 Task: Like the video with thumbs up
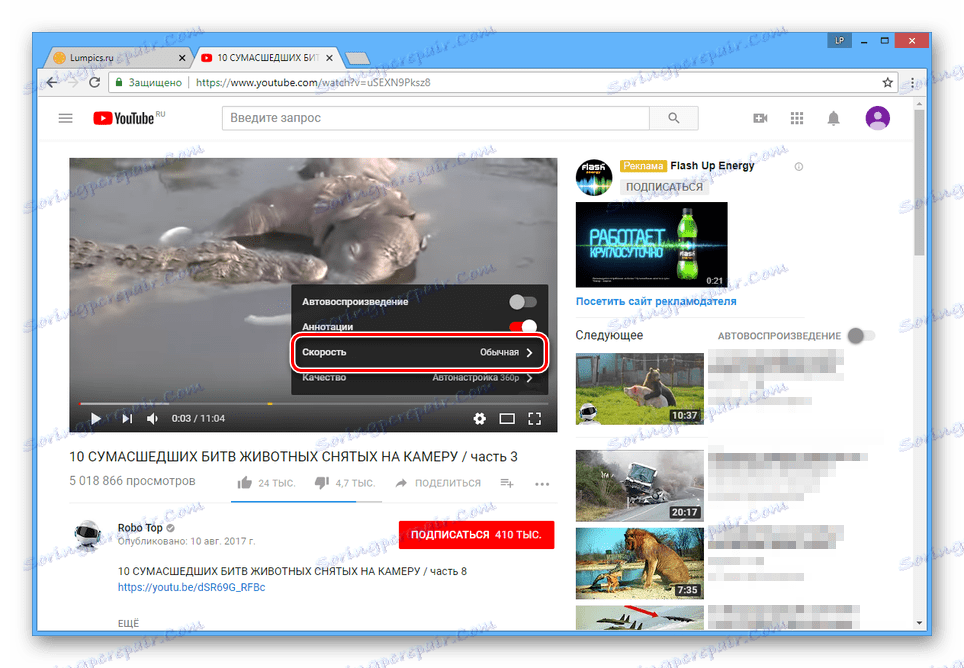245,483
